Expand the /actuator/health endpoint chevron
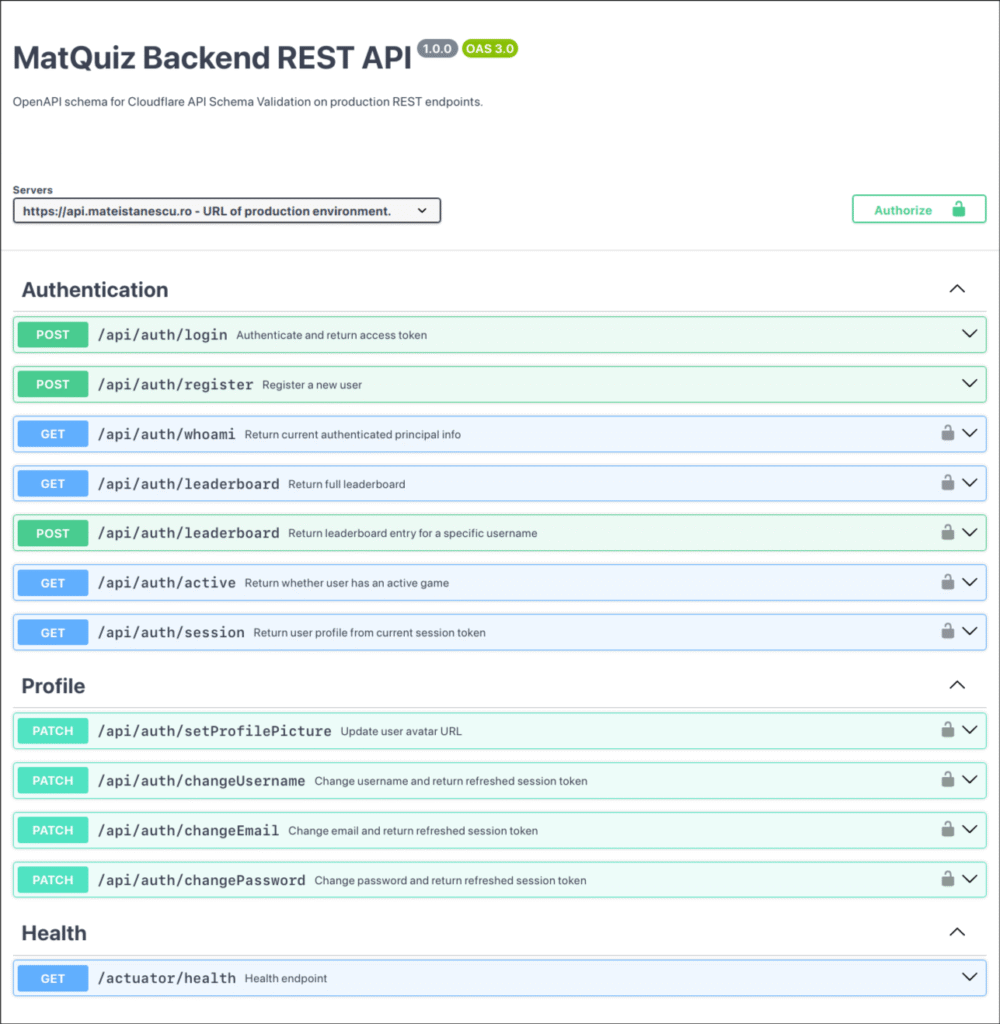1000x1024 pixels. pos(969,977)
